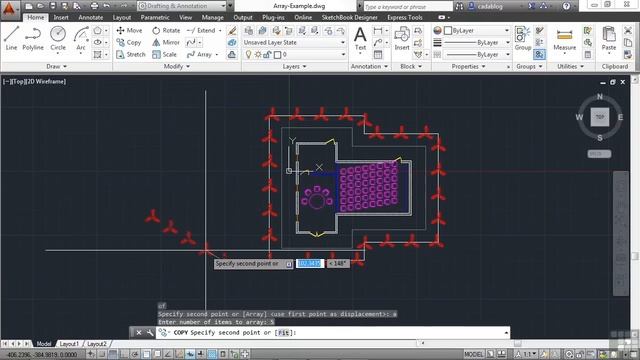
Task: Expand the Draw panel
Action: [x=56, y=66]
